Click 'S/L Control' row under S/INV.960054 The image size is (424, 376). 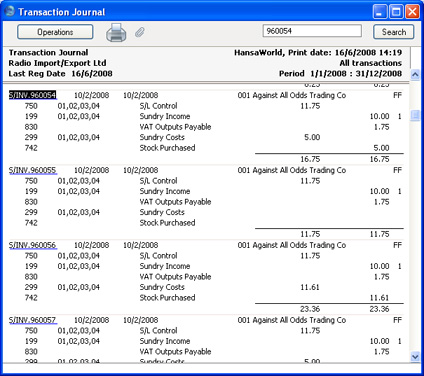tap(158, 106)
